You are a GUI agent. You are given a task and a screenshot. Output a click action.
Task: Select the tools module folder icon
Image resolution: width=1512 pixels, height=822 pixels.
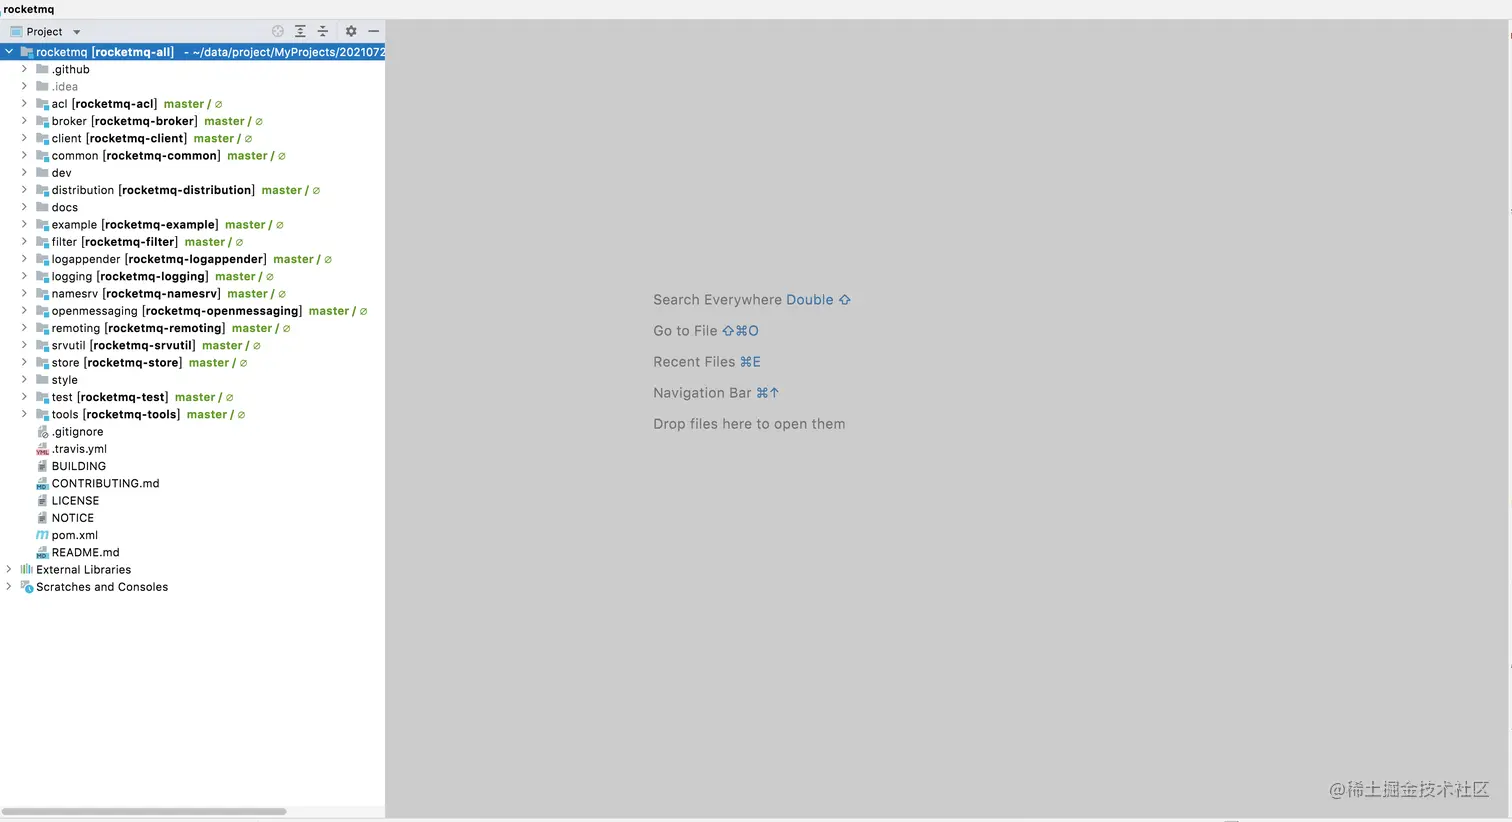point(42,414)
